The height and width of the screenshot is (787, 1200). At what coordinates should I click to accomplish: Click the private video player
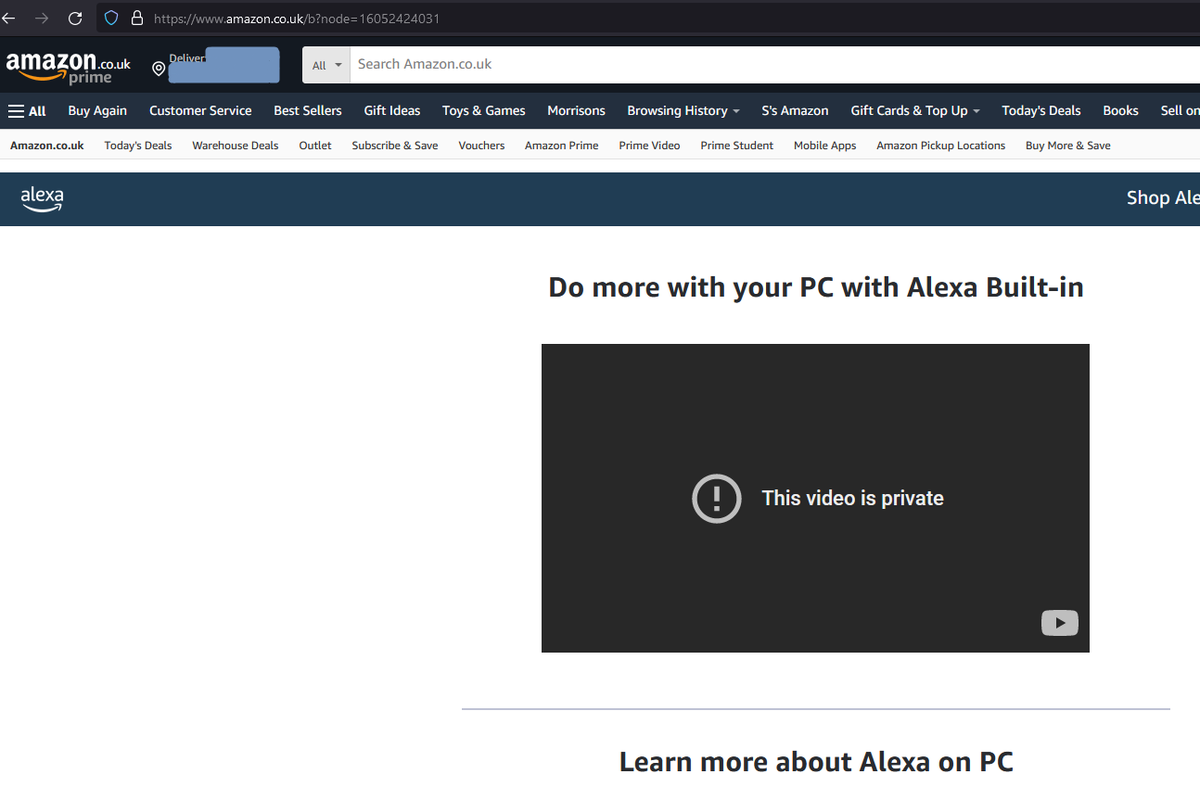click(x=815, y=498)
